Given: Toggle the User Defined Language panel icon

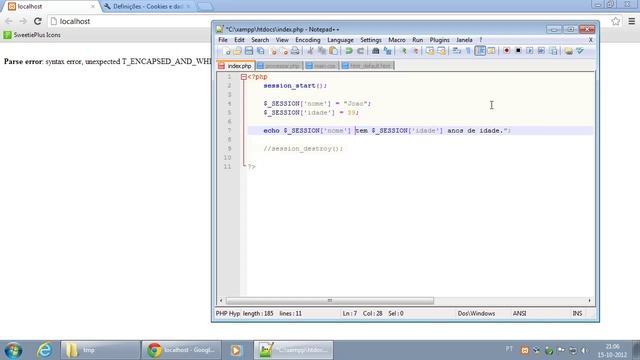Looking at the screenshot, I should click(491, 51).
